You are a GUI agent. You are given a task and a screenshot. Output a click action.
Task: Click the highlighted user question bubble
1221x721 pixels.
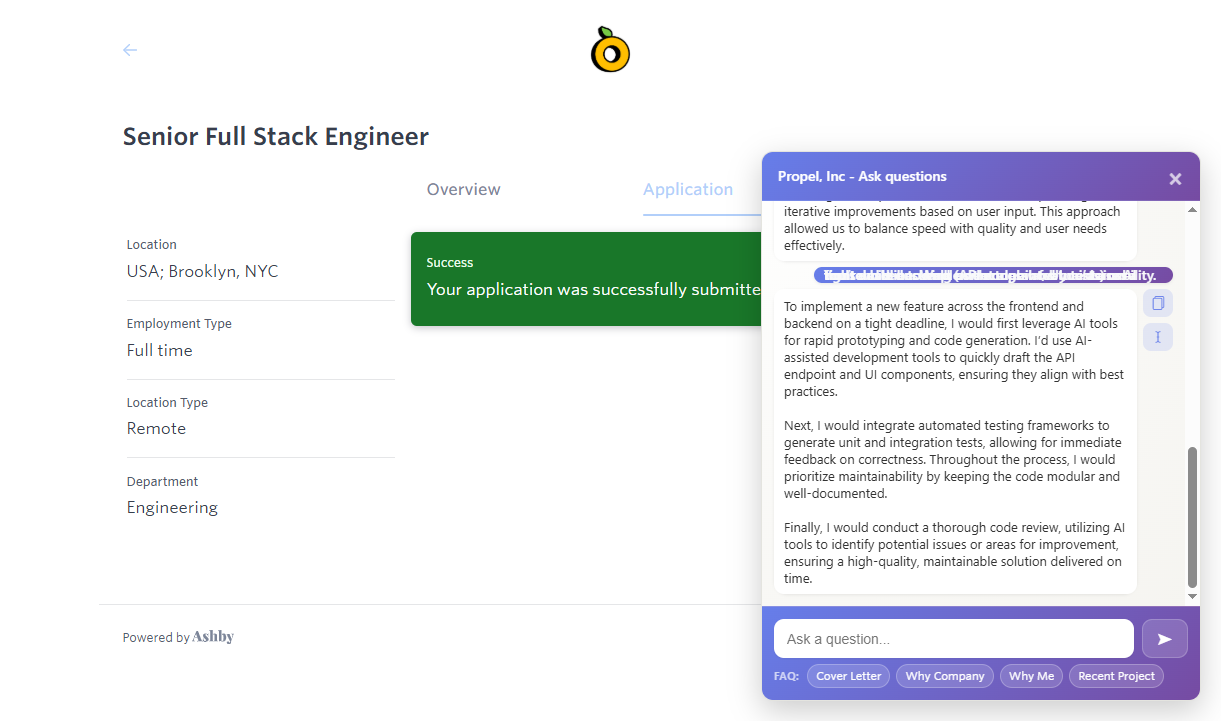(x=993, y=275)
